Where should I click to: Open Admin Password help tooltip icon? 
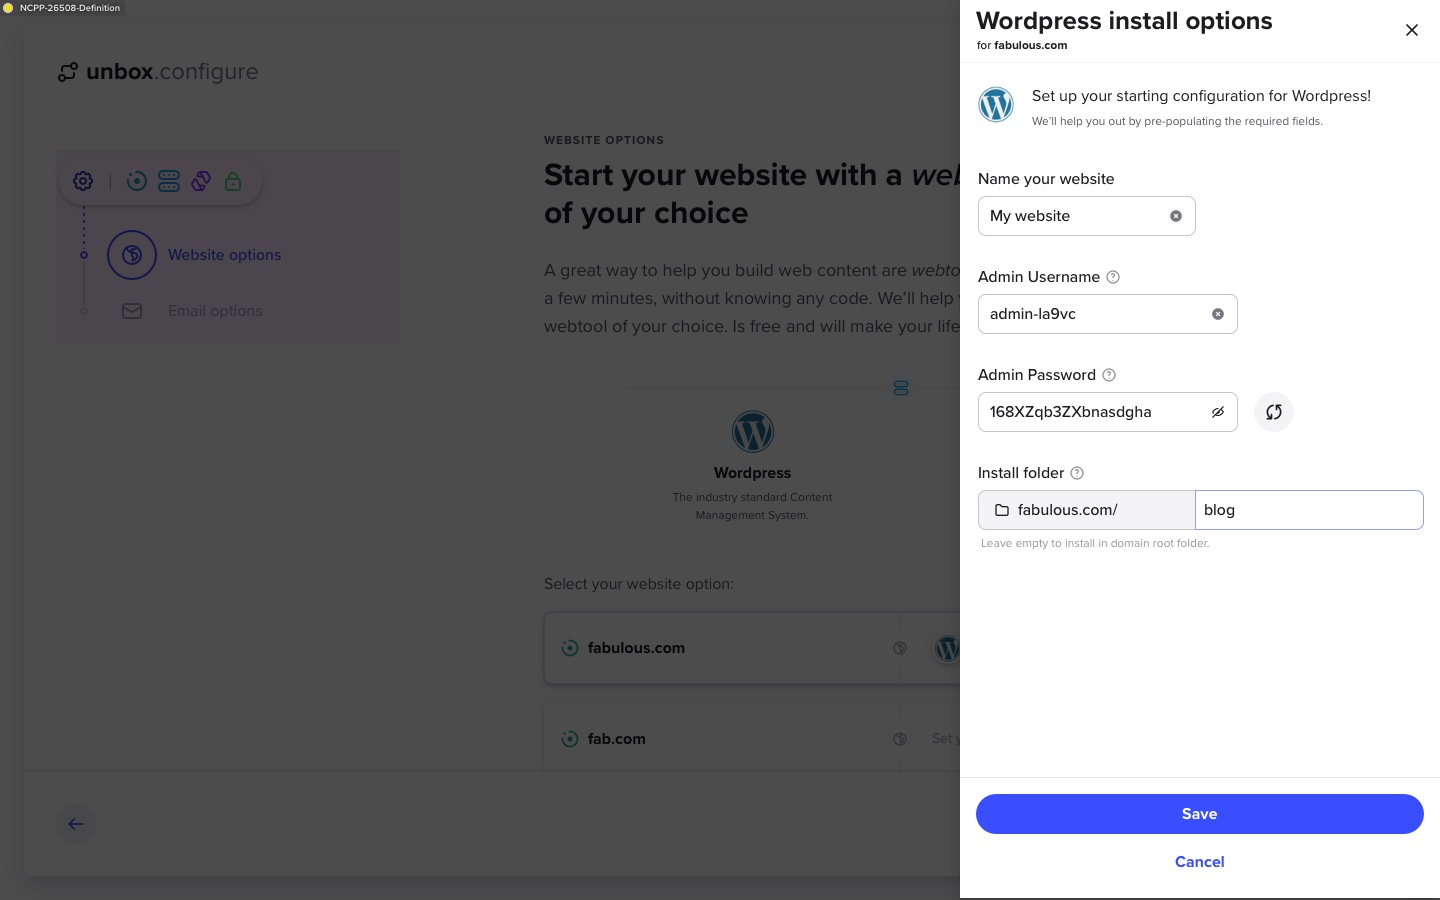click(1108, 375)
